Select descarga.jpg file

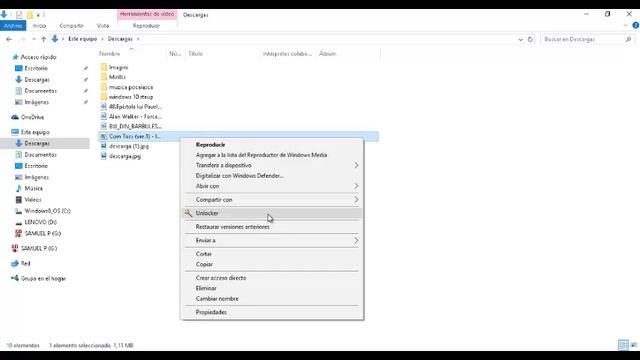pyautogui.click(x=124, y=156)
